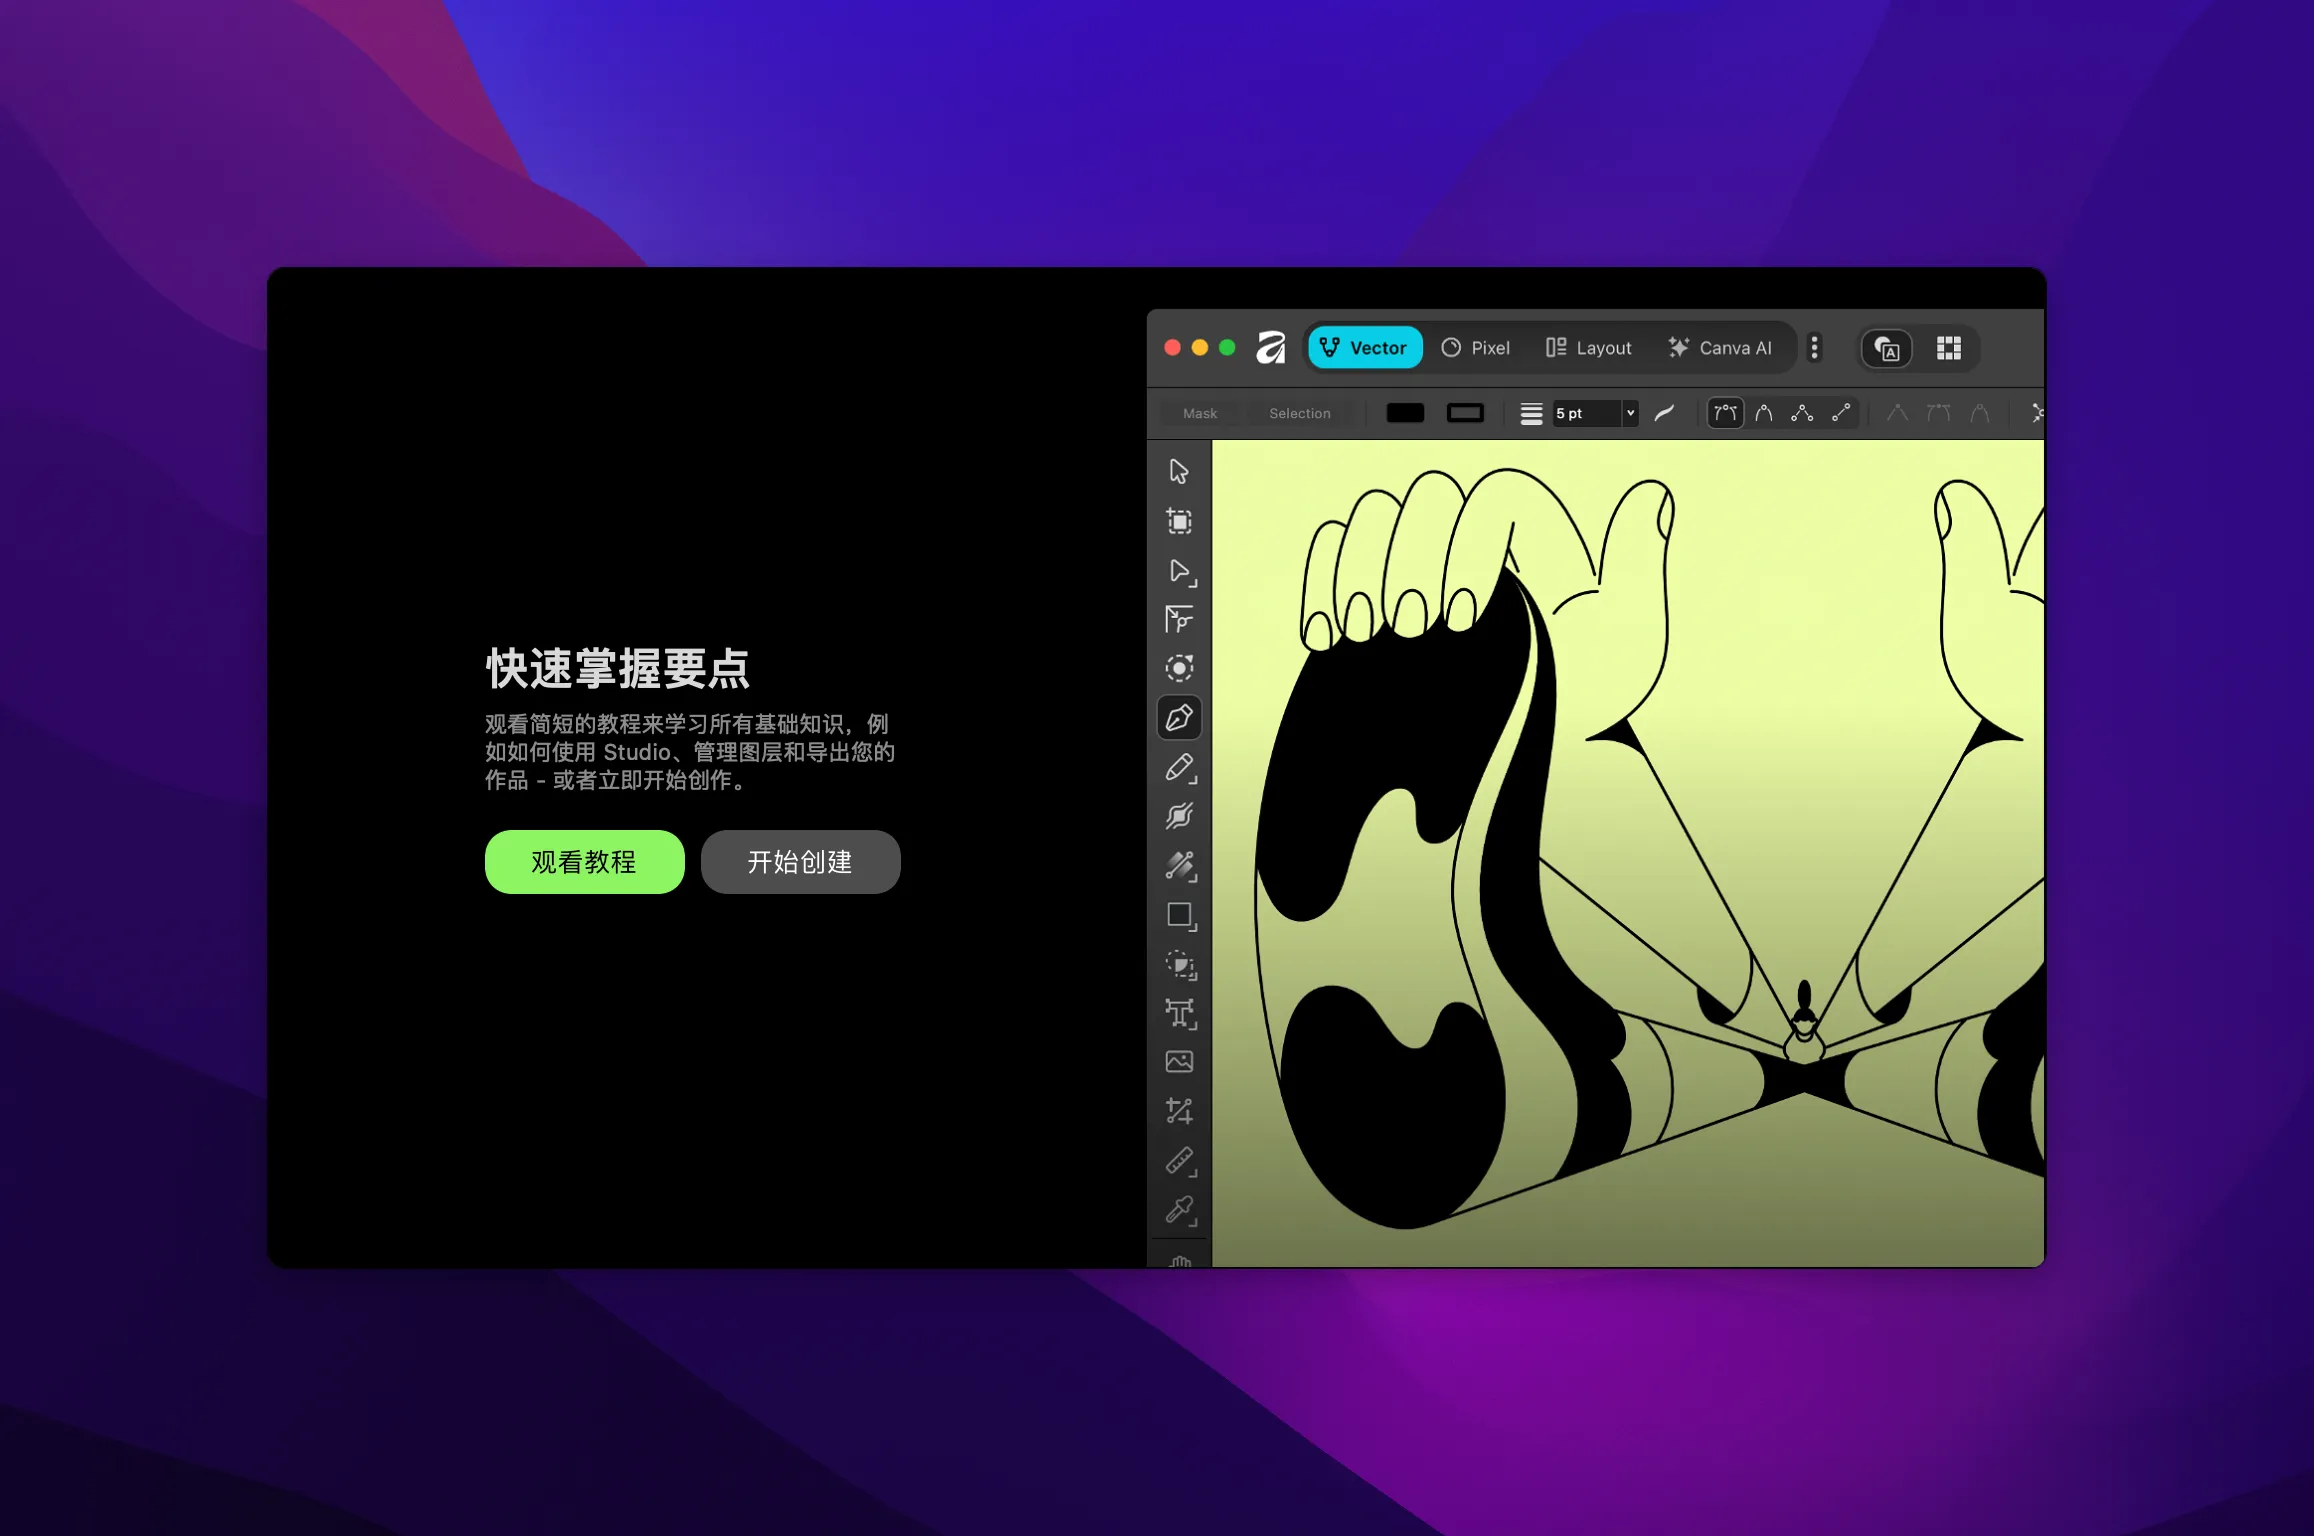Select the Frame Text tool
The height and width of the screenshot is (1536, 2314).
click(x=1179, y=1013)
